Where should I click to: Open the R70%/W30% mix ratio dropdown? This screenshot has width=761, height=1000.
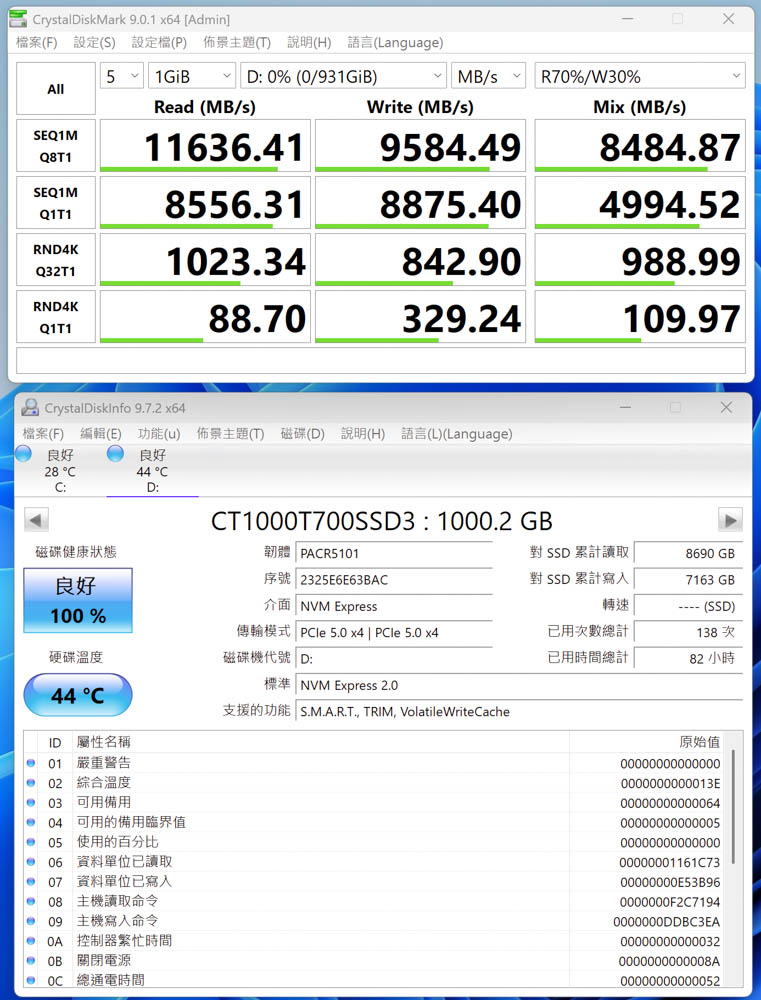click(640, 76)
